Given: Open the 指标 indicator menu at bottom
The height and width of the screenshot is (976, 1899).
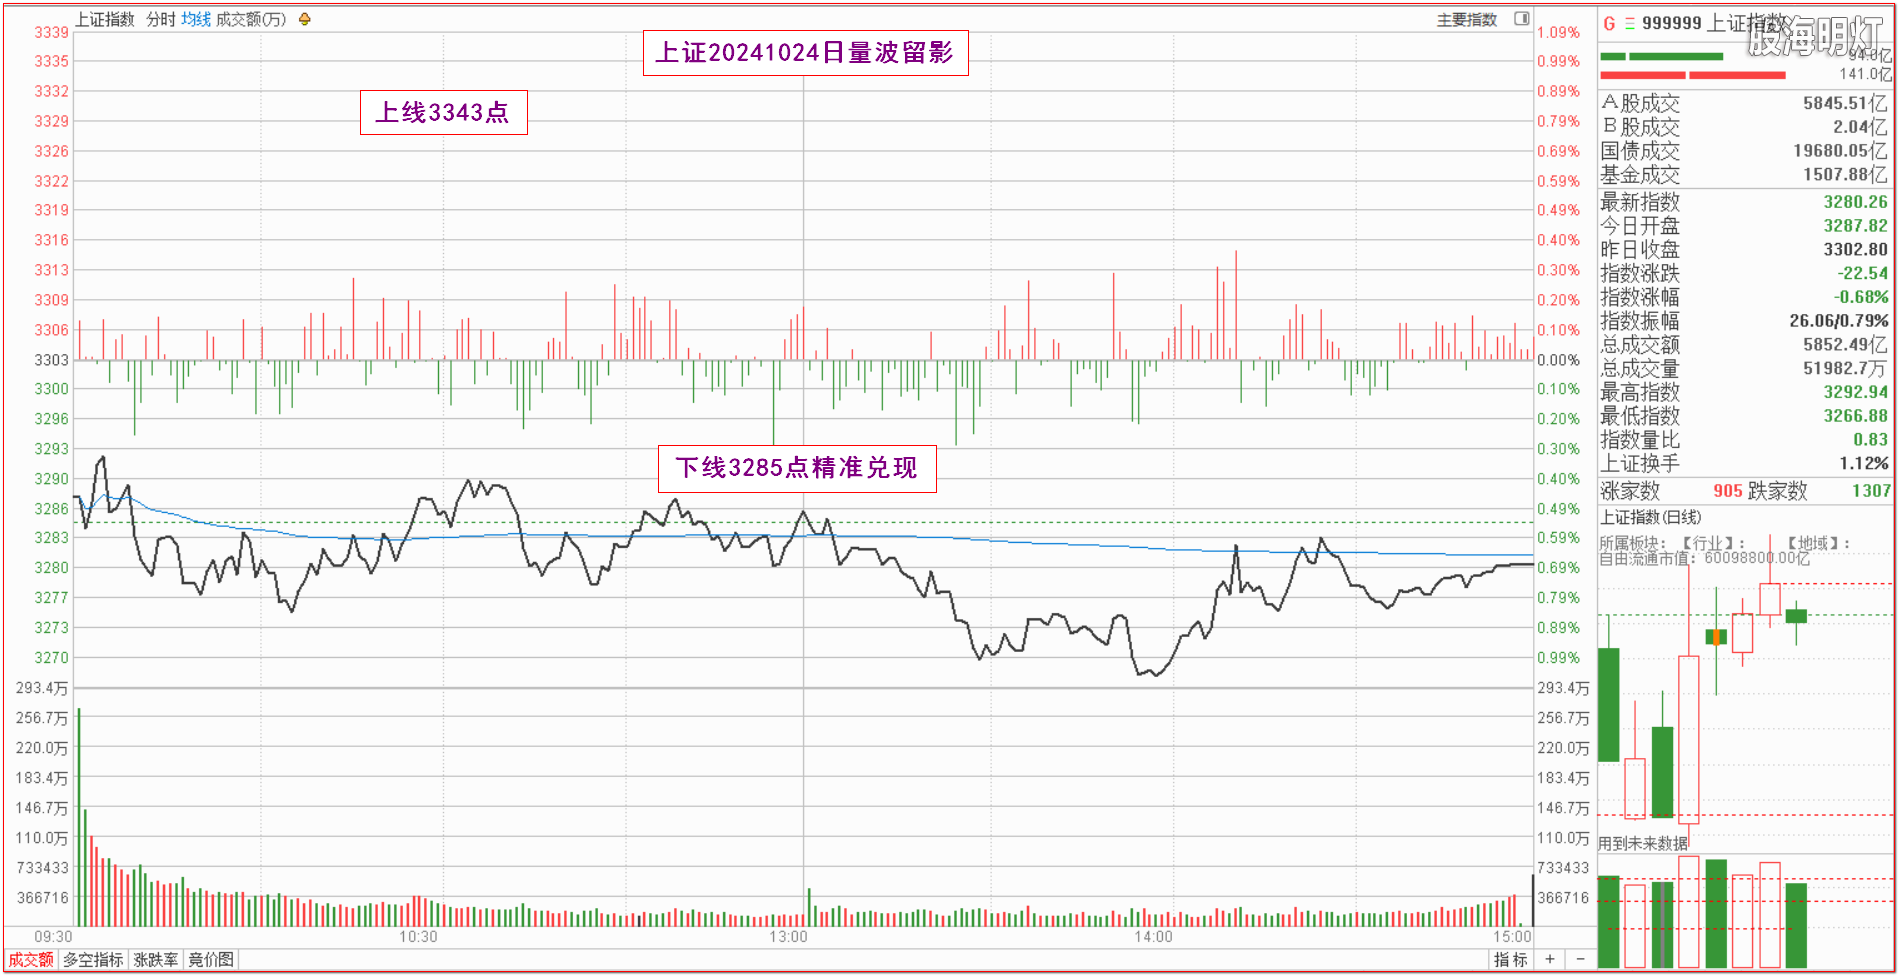Looking at the screenshot, I should [x=1510, y=959].
